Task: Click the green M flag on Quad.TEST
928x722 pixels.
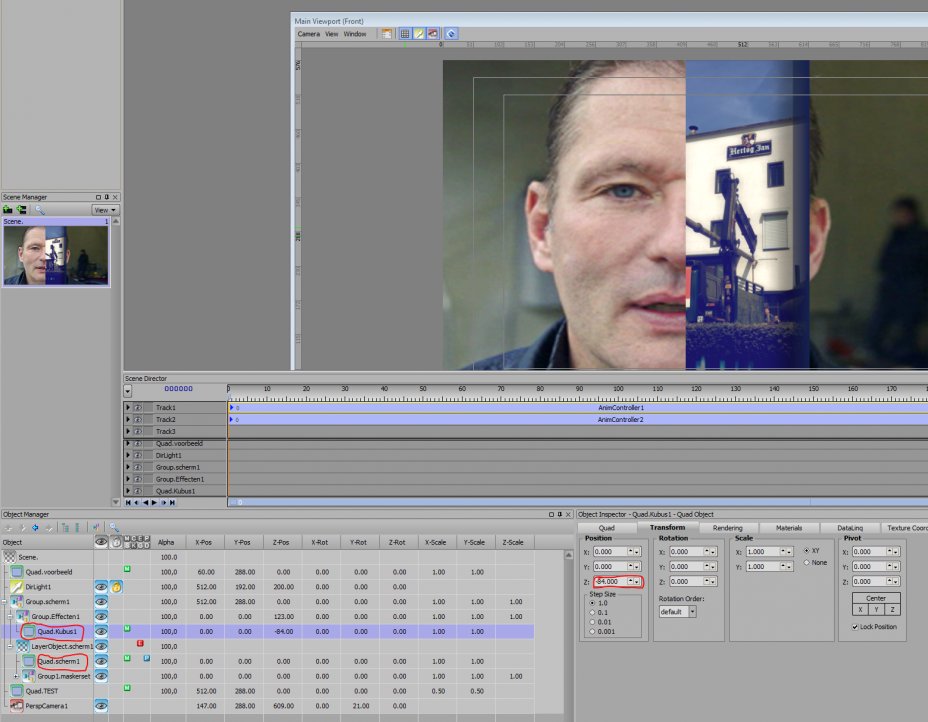Action: 127,688
